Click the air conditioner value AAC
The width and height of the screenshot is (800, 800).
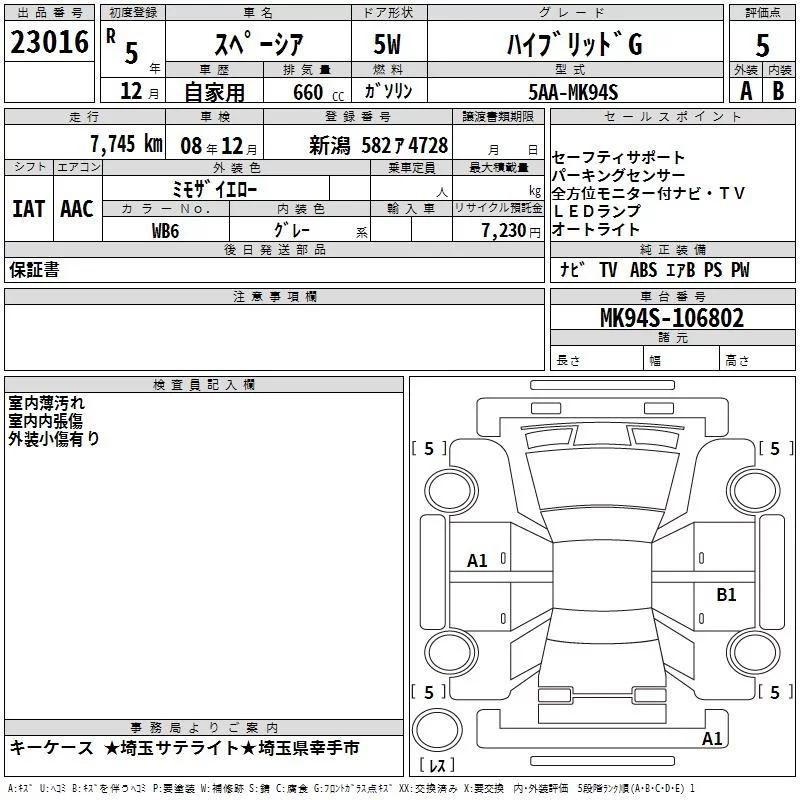tap(77, 209)
